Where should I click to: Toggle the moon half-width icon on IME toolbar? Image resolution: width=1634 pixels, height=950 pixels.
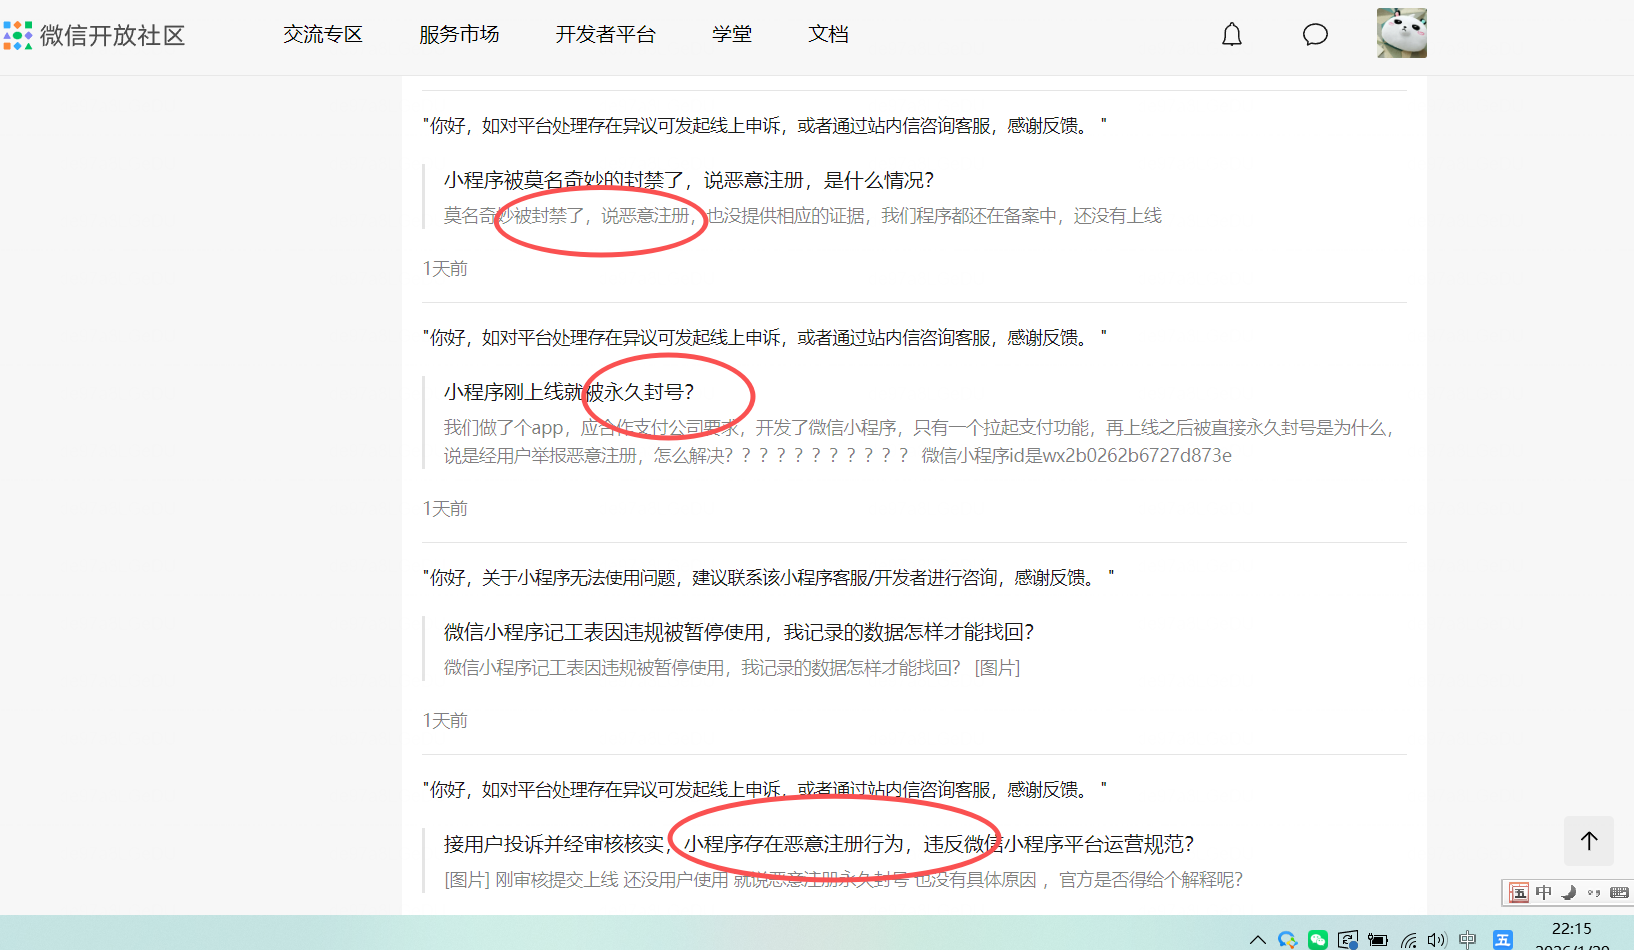point(1569,893)
